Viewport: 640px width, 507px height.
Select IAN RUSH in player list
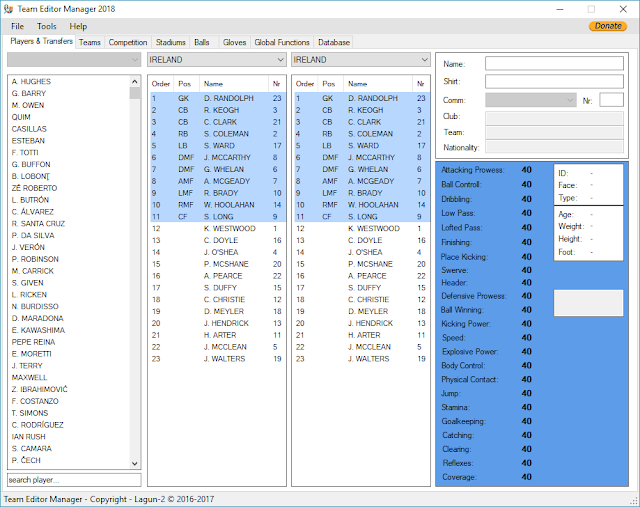[29, 437]
